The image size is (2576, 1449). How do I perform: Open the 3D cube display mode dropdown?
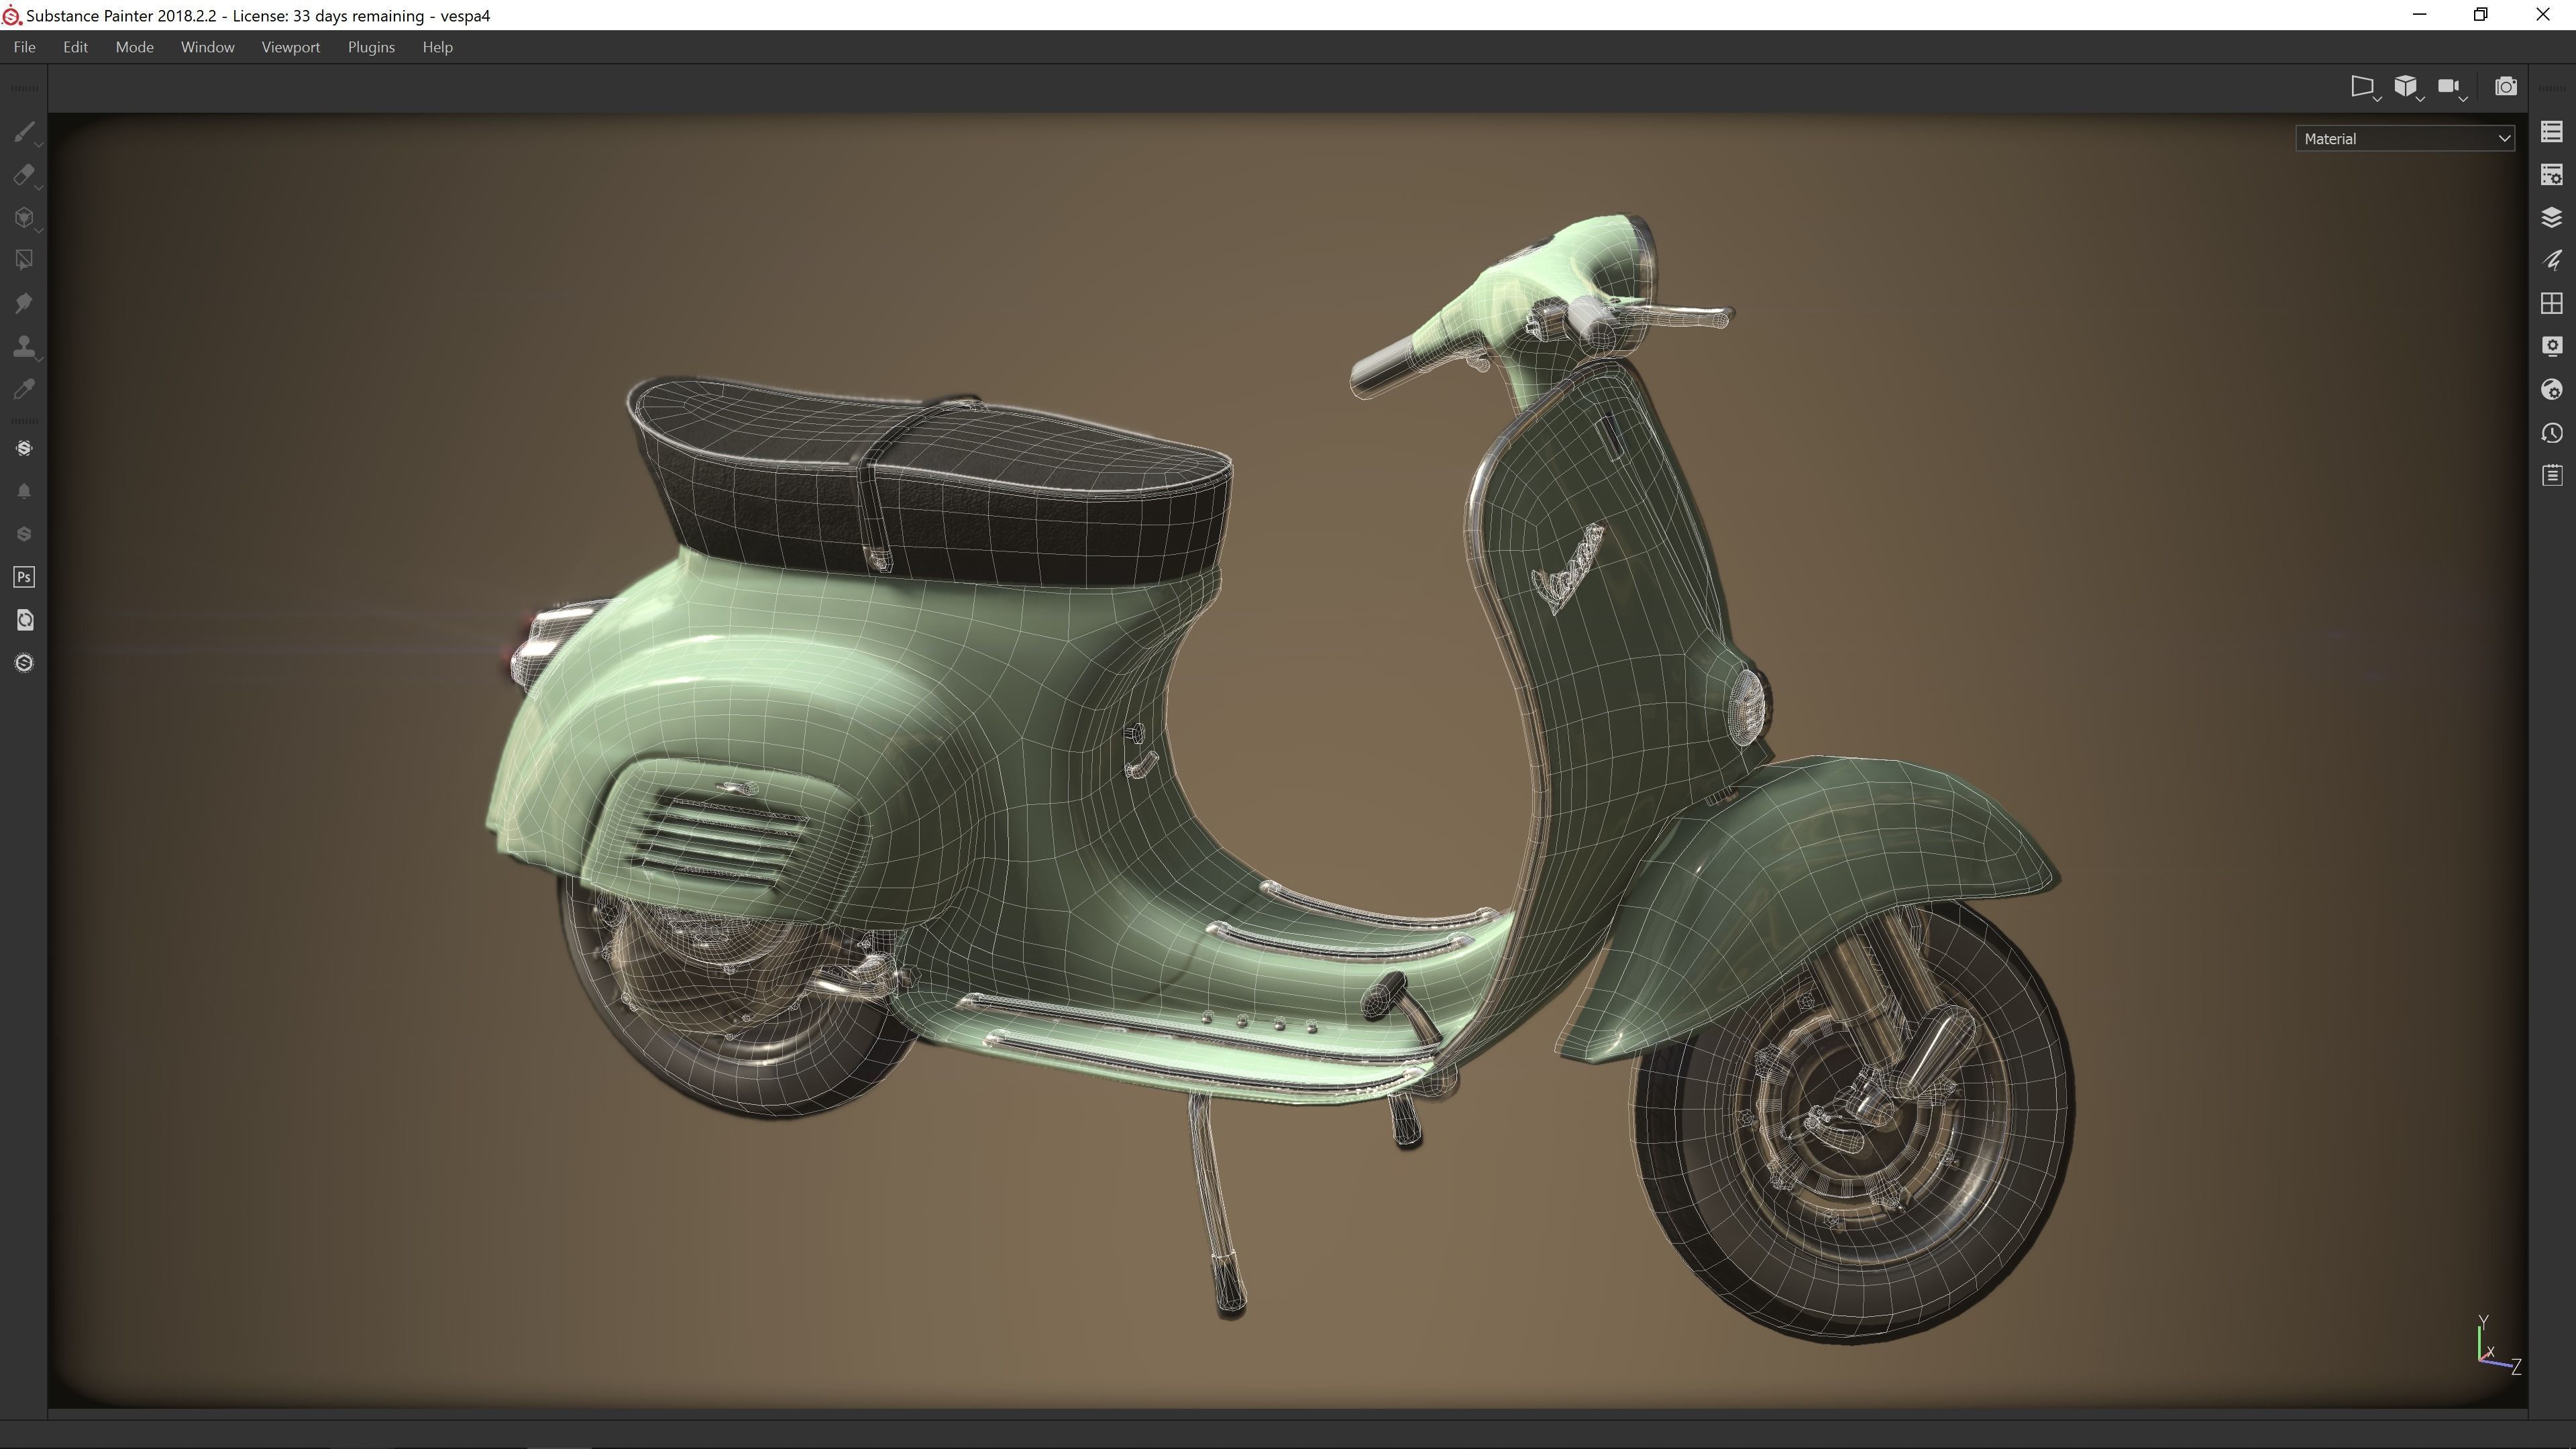click(2407, 87)
